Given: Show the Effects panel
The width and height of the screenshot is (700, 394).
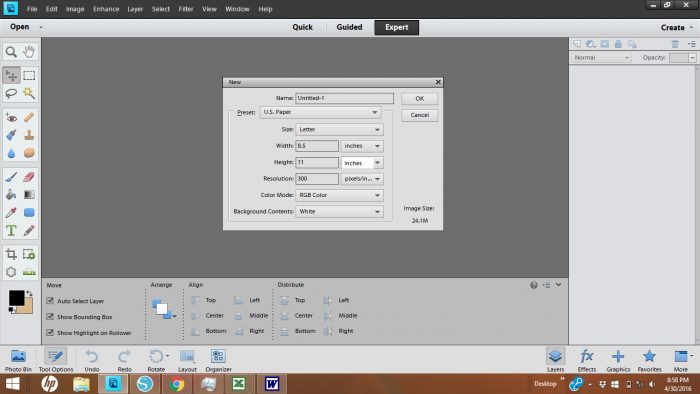Looking at the screenshot, I should click(587, 361).
